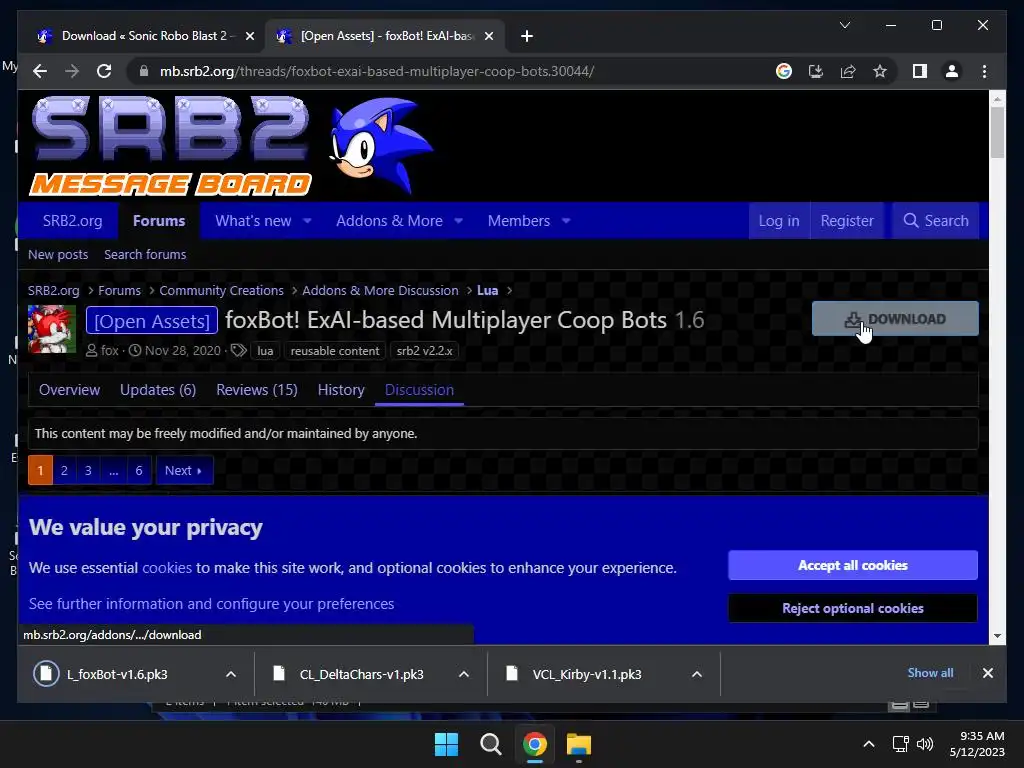Click the [Open Assets] prefix label

pyautogui.click(x=152, y=321)
